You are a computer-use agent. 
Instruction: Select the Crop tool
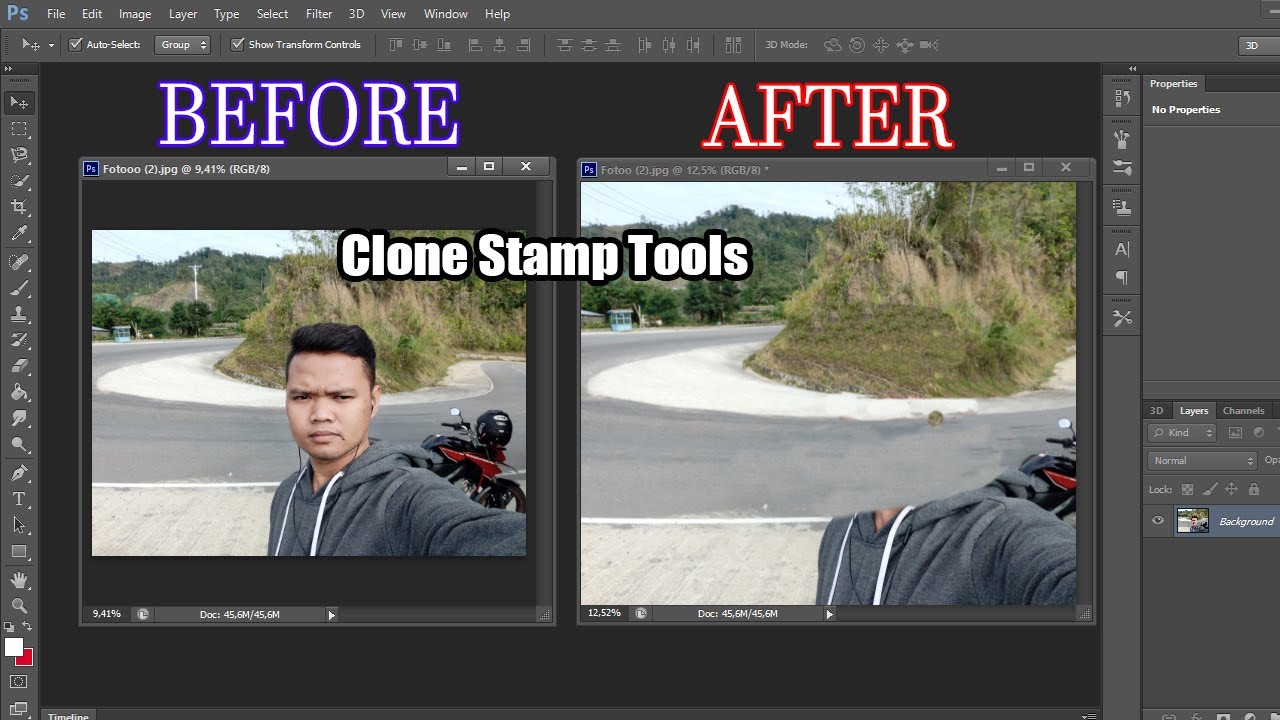[19, 207]
